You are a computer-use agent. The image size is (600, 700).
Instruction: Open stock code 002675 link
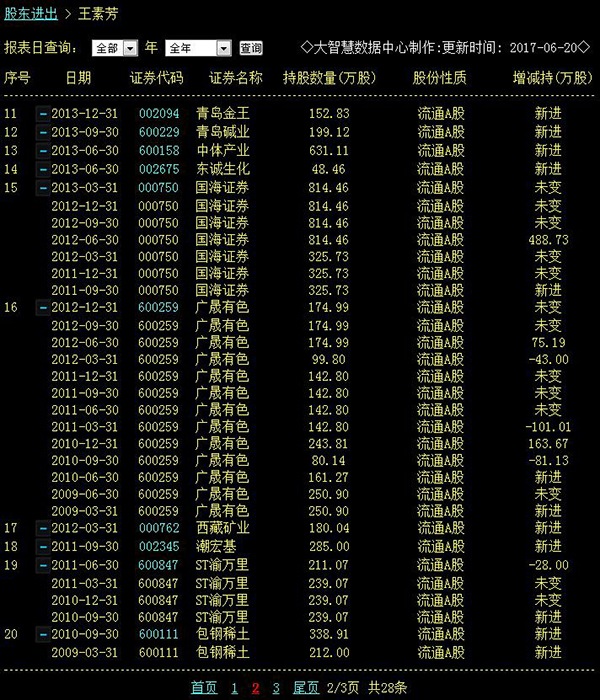coord(159,170)
